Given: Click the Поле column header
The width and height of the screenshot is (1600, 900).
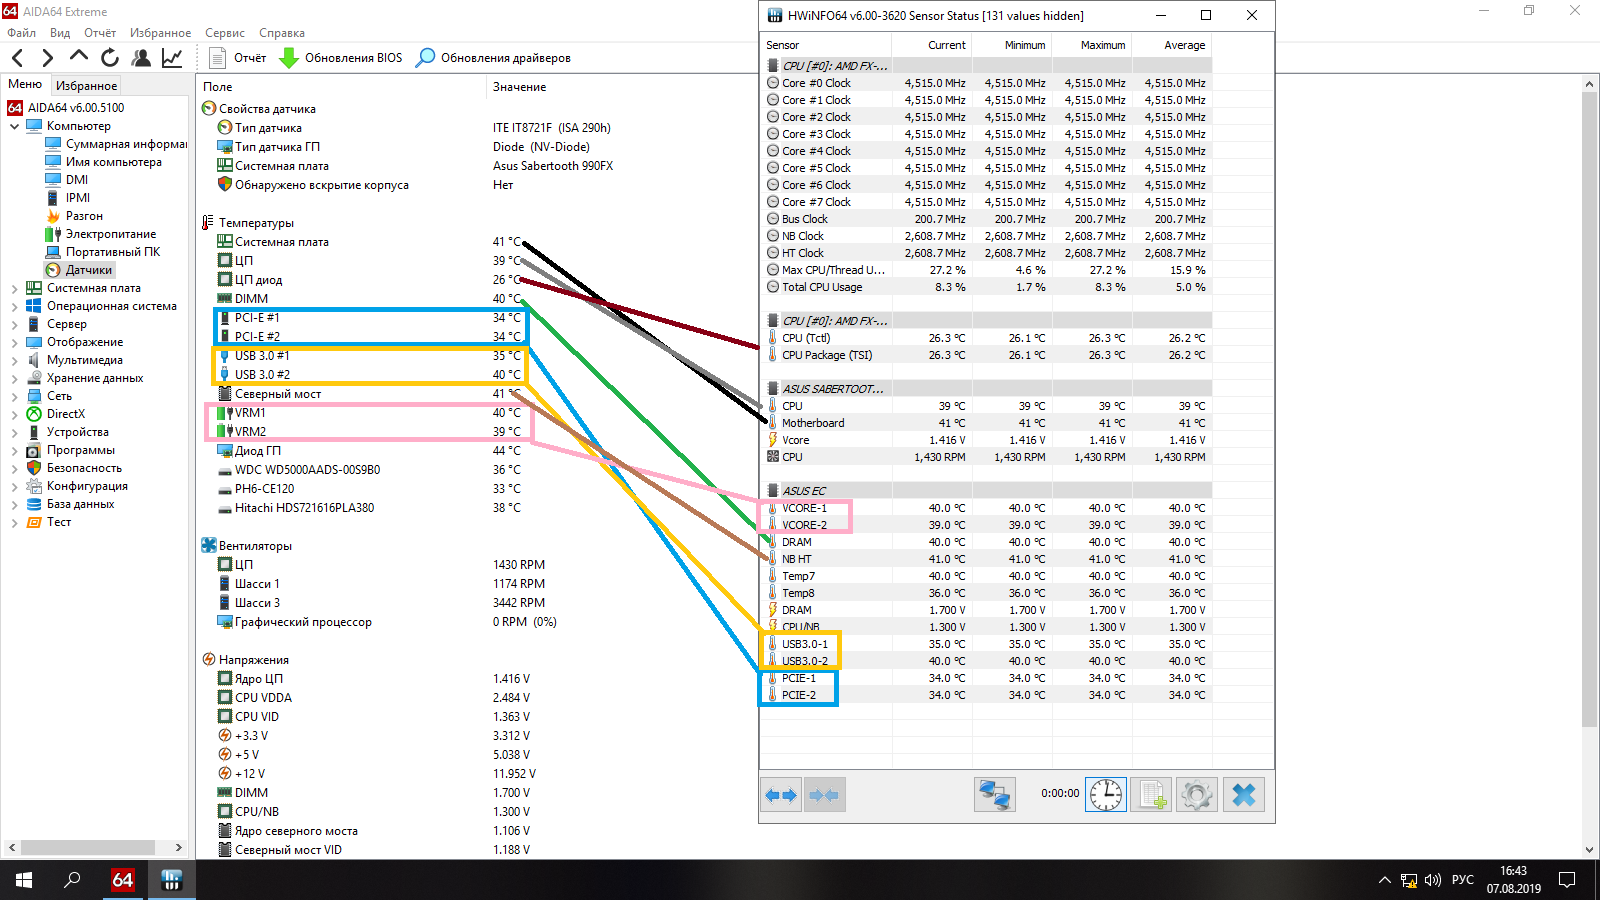Looking at the screenshot, I should point(340,87).
